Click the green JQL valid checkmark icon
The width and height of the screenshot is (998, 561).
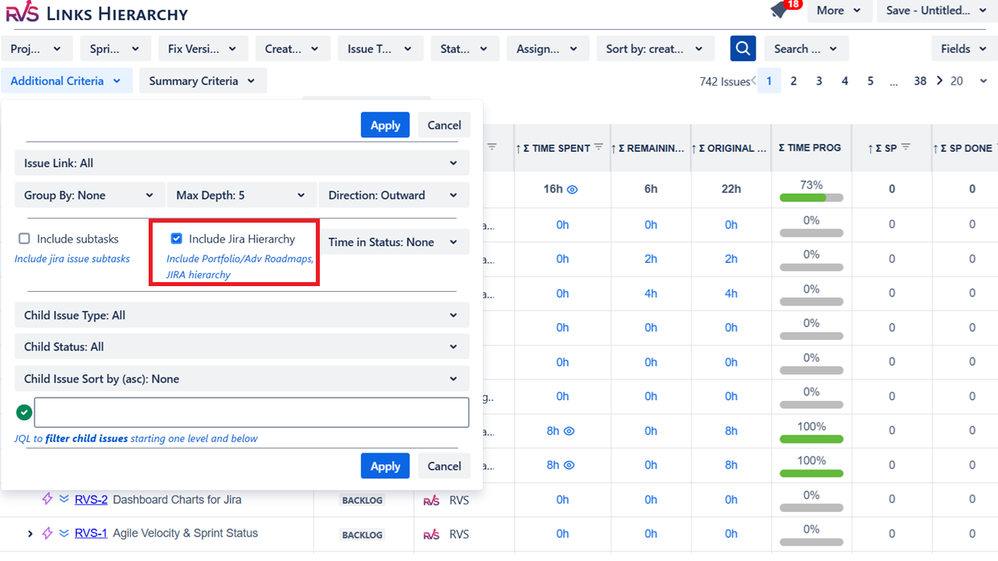click(x=24, y=413)
